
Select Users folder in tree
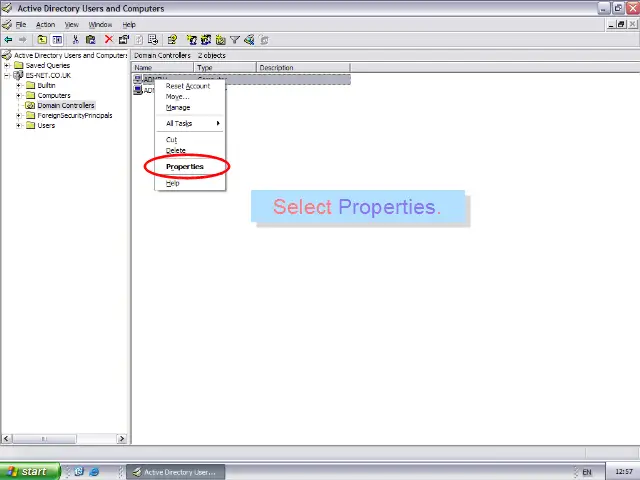tap(46, 125)
